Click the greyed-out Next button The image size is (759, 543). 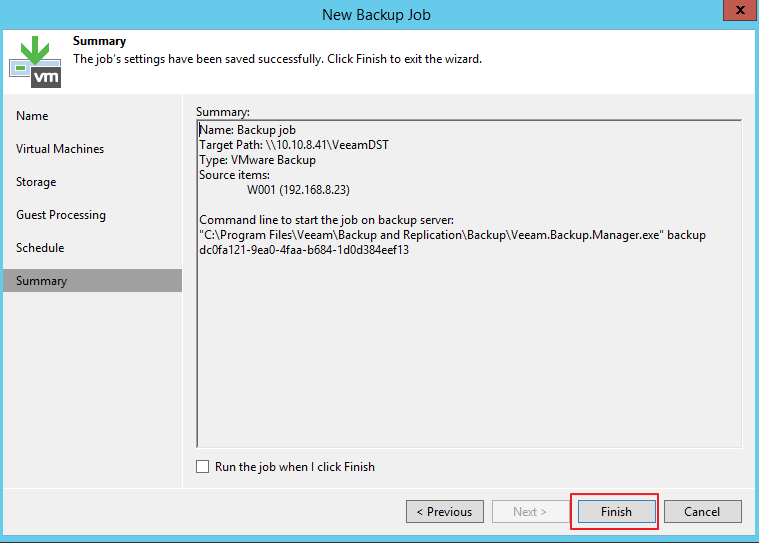pyautogui.click(x=530, y=511)
